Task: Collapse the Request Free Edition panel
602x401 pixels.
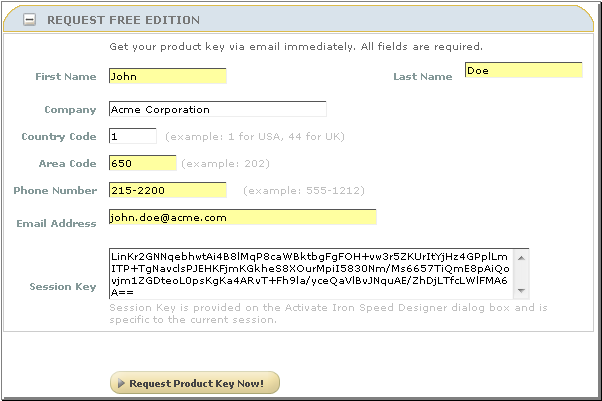Action: 31,20
